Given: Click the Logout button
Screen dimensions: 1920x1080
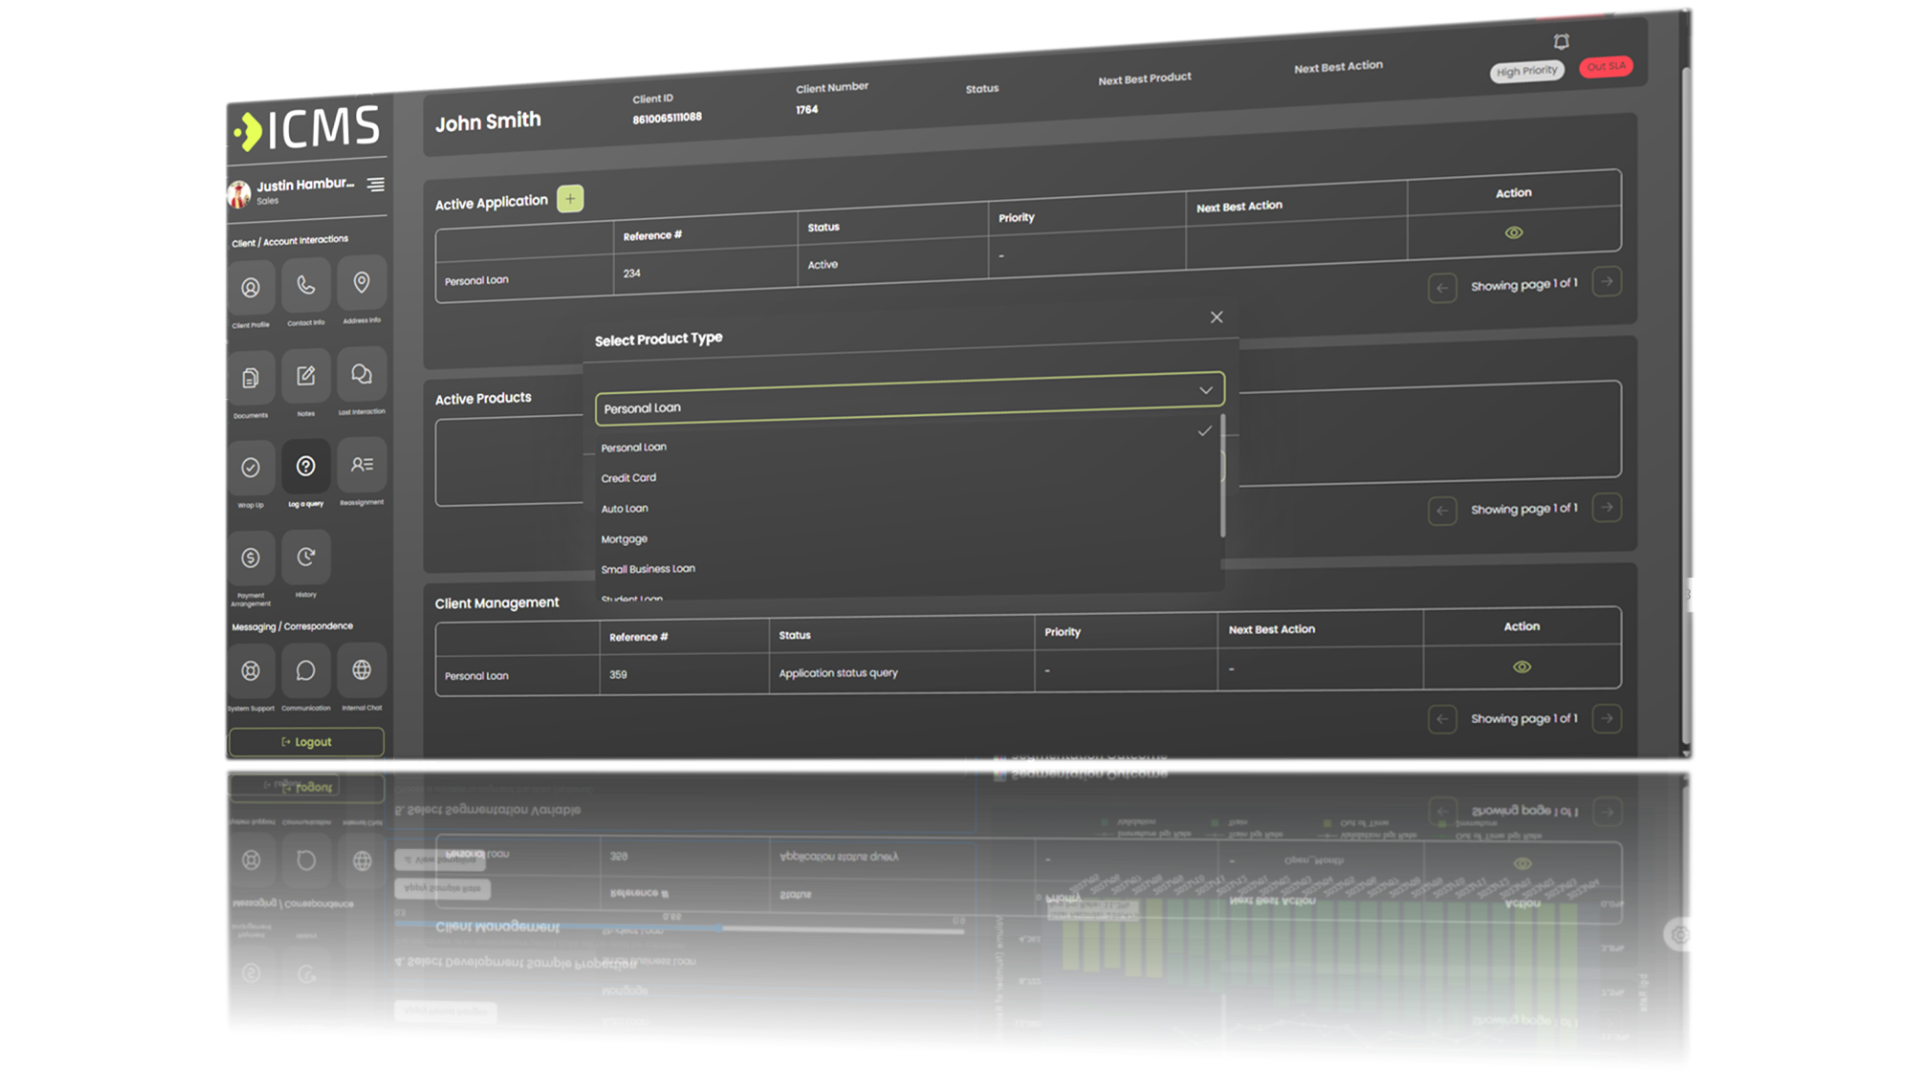Looking at the screenshot, I should pyautogui.click(x=306, y=742).
